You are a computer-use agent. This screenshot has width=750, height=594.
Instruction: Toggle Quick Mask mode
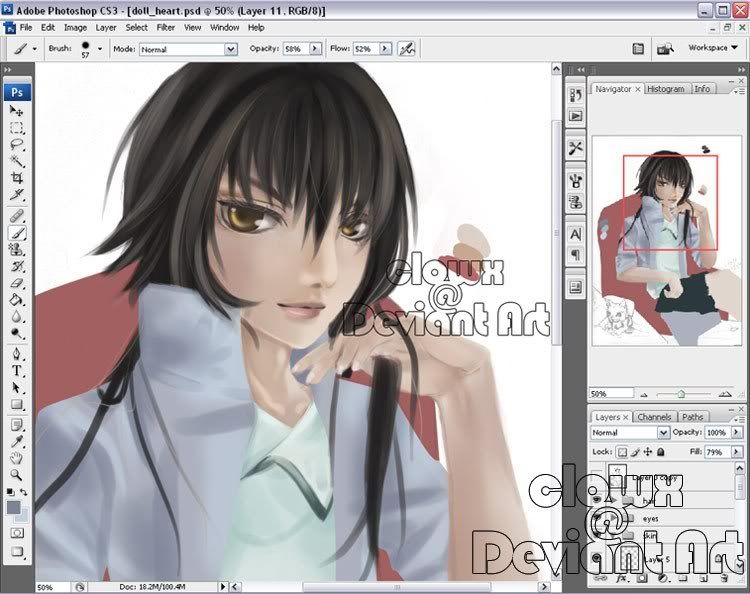(17, 533)
